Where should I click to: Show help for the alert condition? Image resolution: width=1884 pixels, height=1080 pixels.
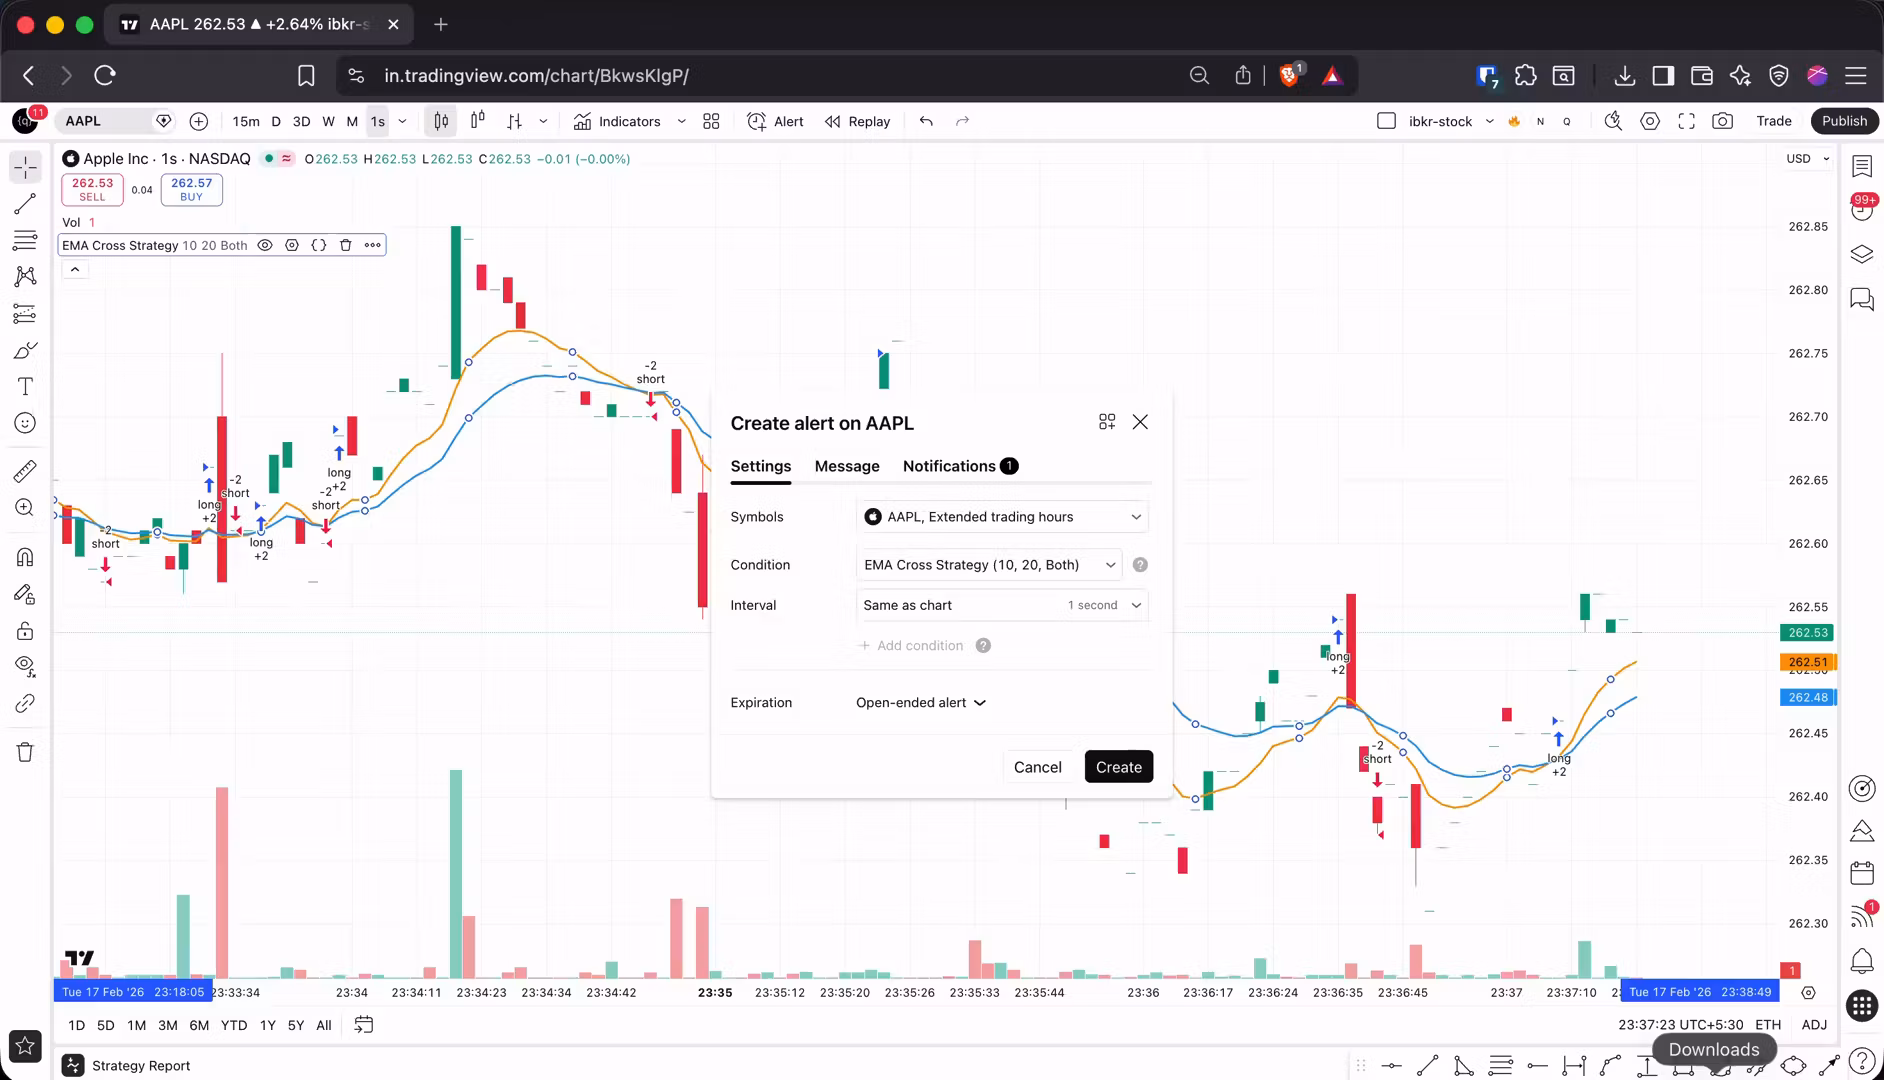coord(1140,565)
